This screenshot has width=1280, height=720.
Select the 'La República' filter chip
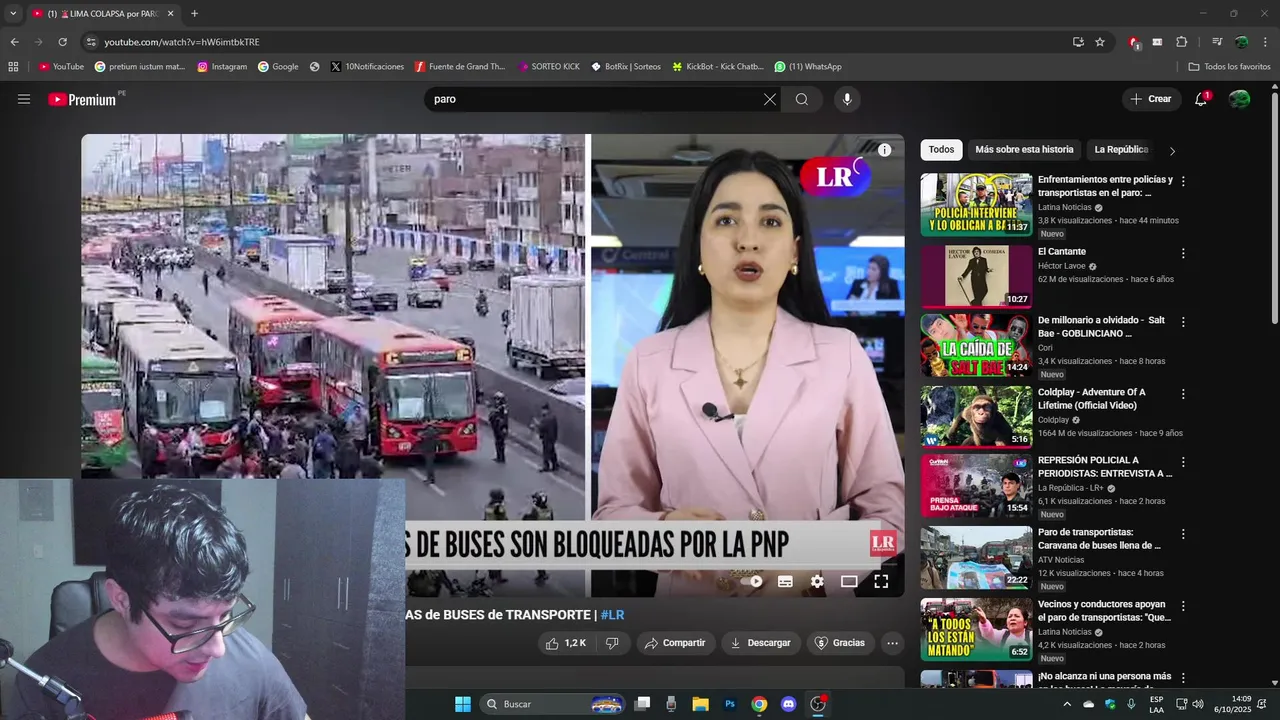(x=1121, y=150)
